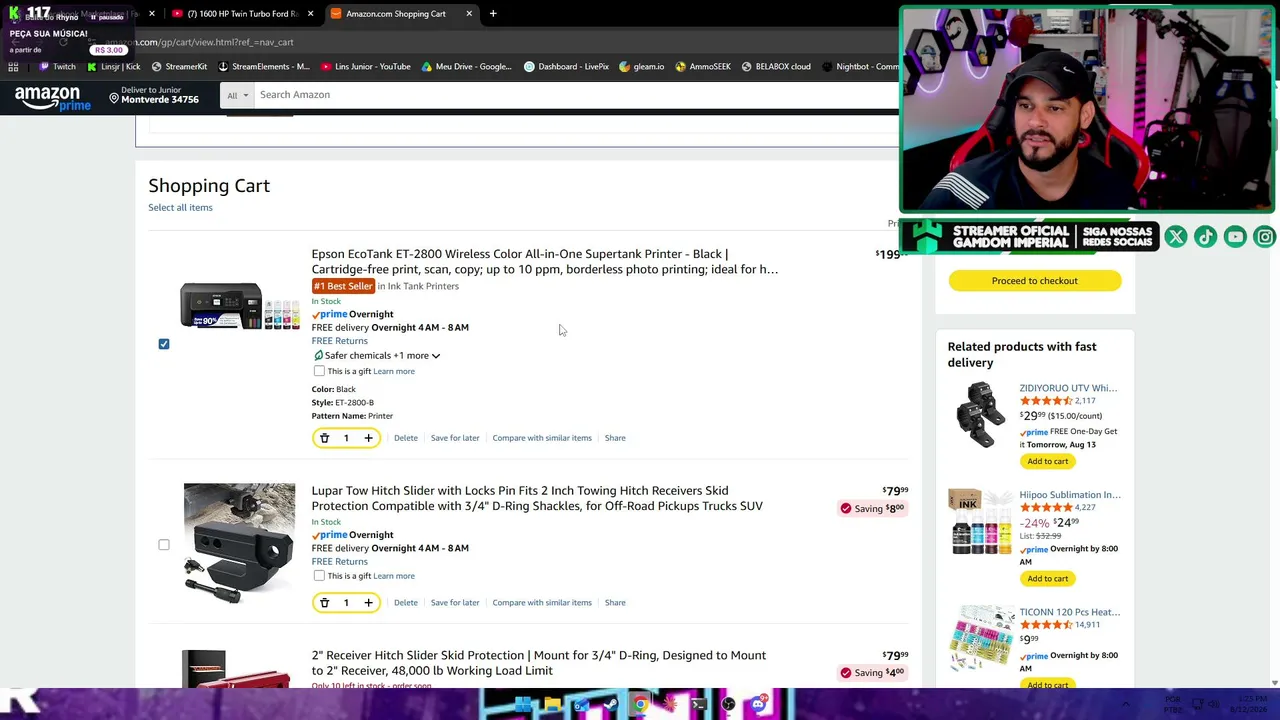Add Hiipoo Sublimation Ink to cart
This screenshot has height=720, width=1280.
1047,579
